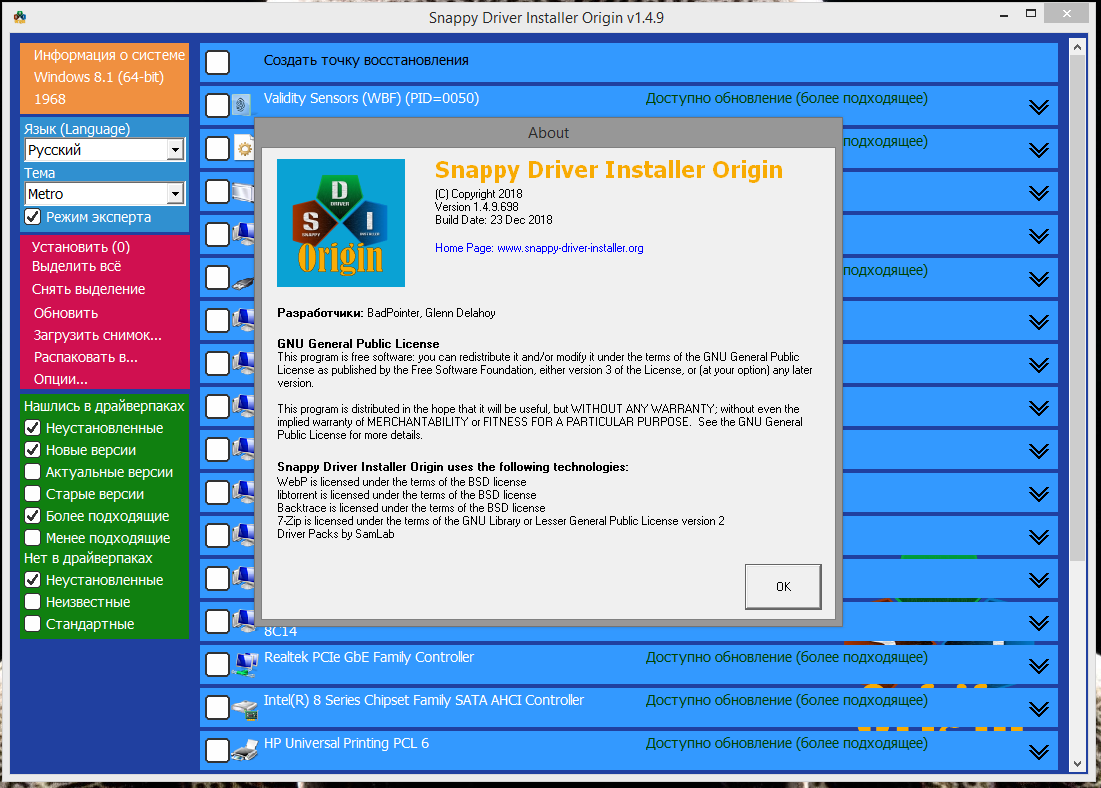Expand the Intel SATA AHCI Controller row chevron
This screenshot has height=788, width=1101.
[1039, 709]
